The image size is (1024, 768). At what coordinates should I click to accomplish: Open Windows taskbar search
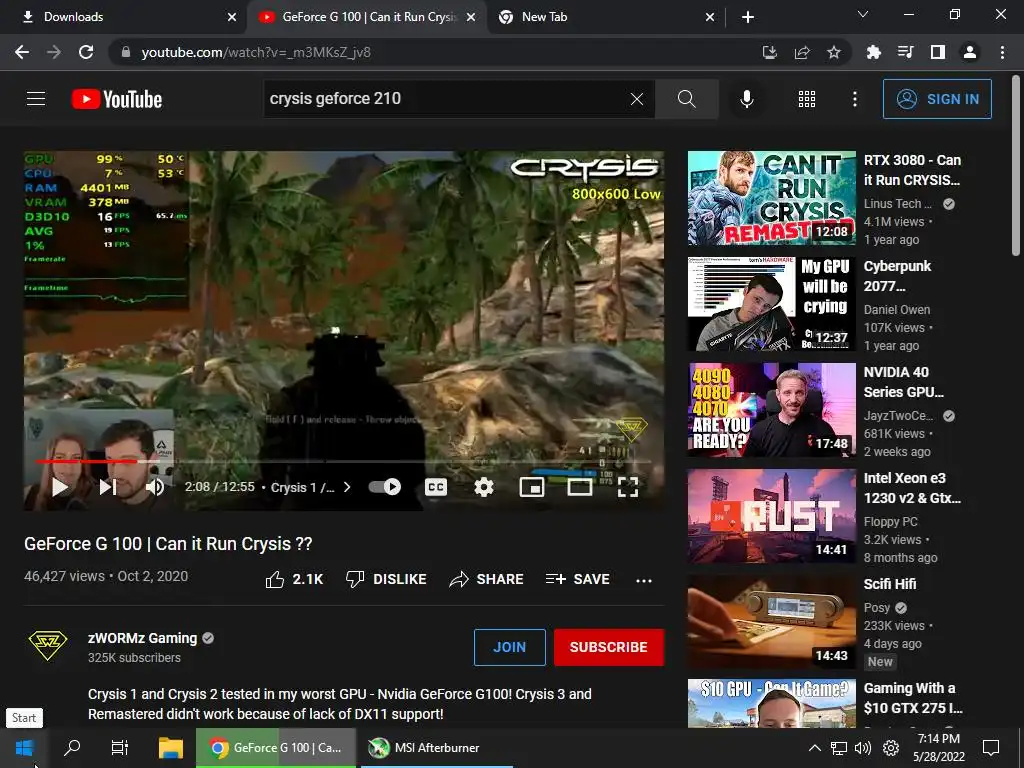click(72, 748)
